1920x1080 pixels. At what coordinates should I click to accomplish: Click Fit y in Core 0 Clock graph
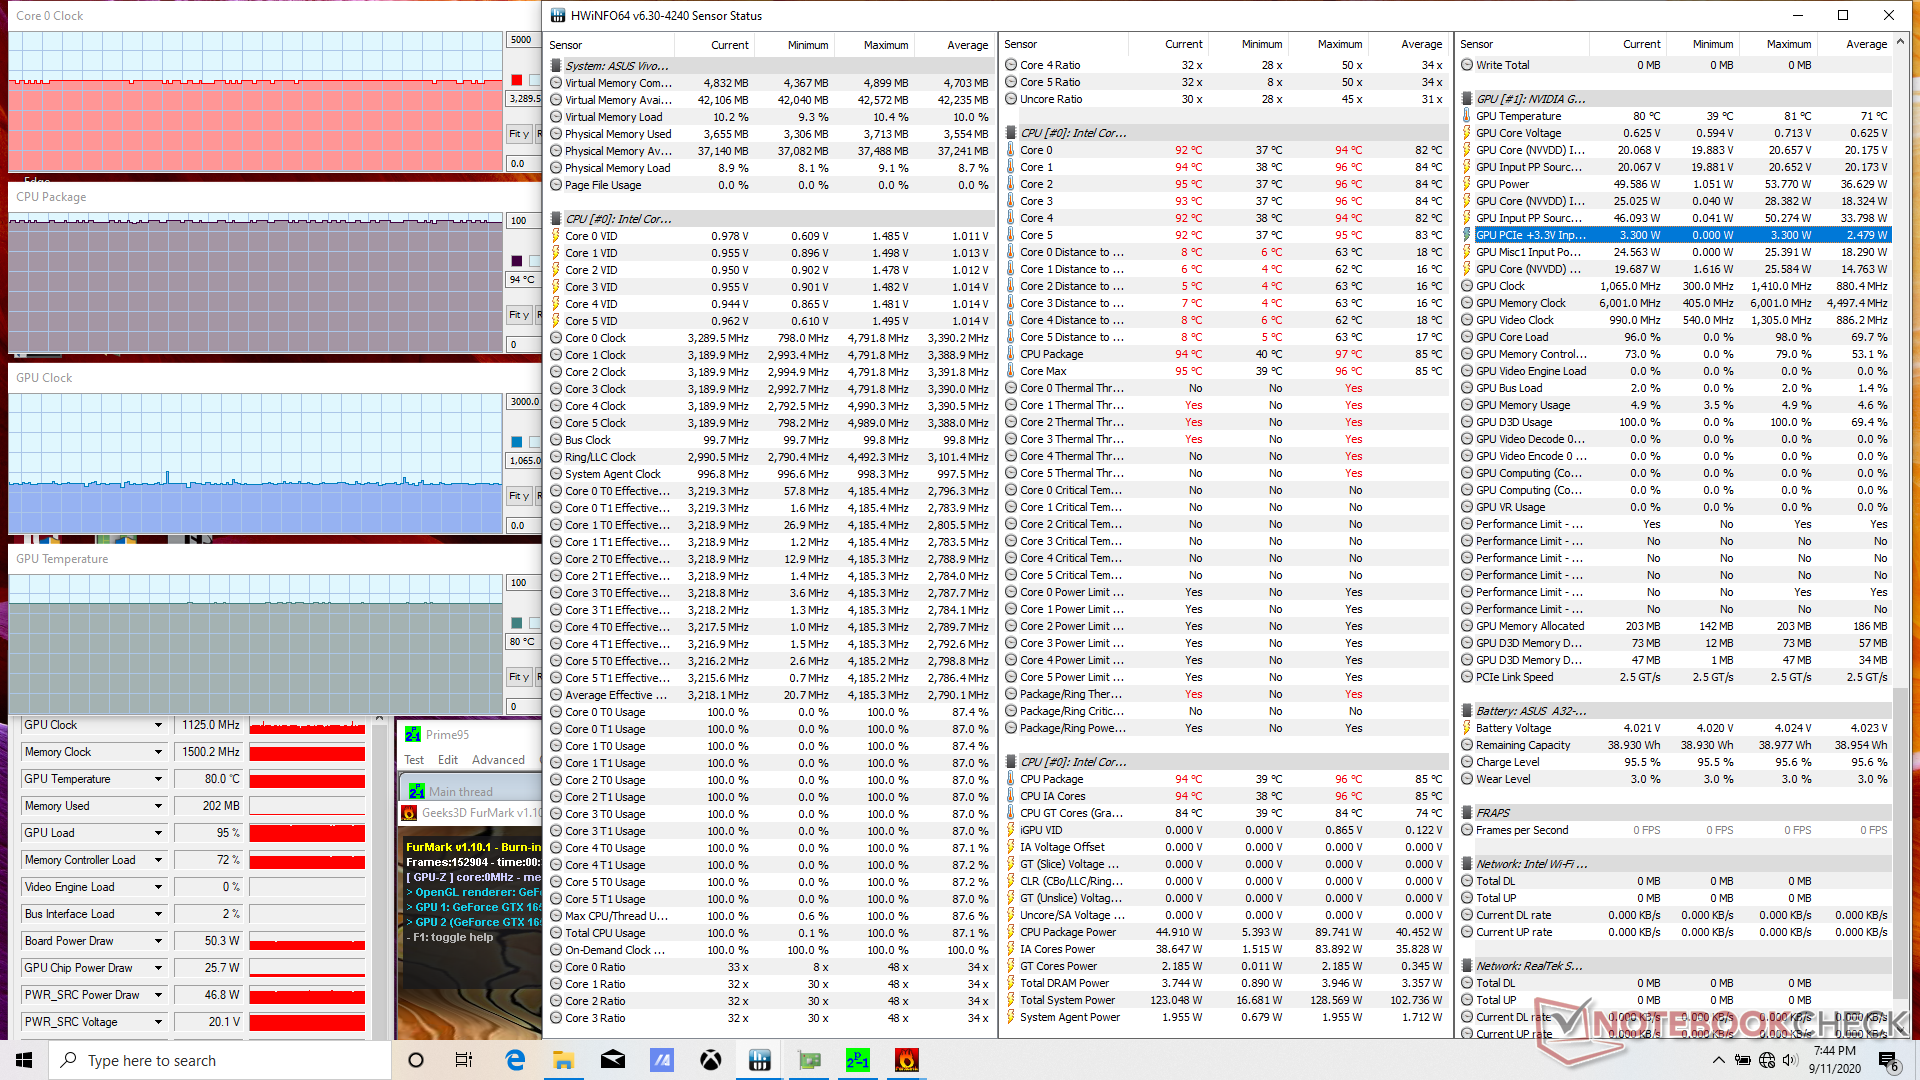pyautogui.click(x=519, y=134)
